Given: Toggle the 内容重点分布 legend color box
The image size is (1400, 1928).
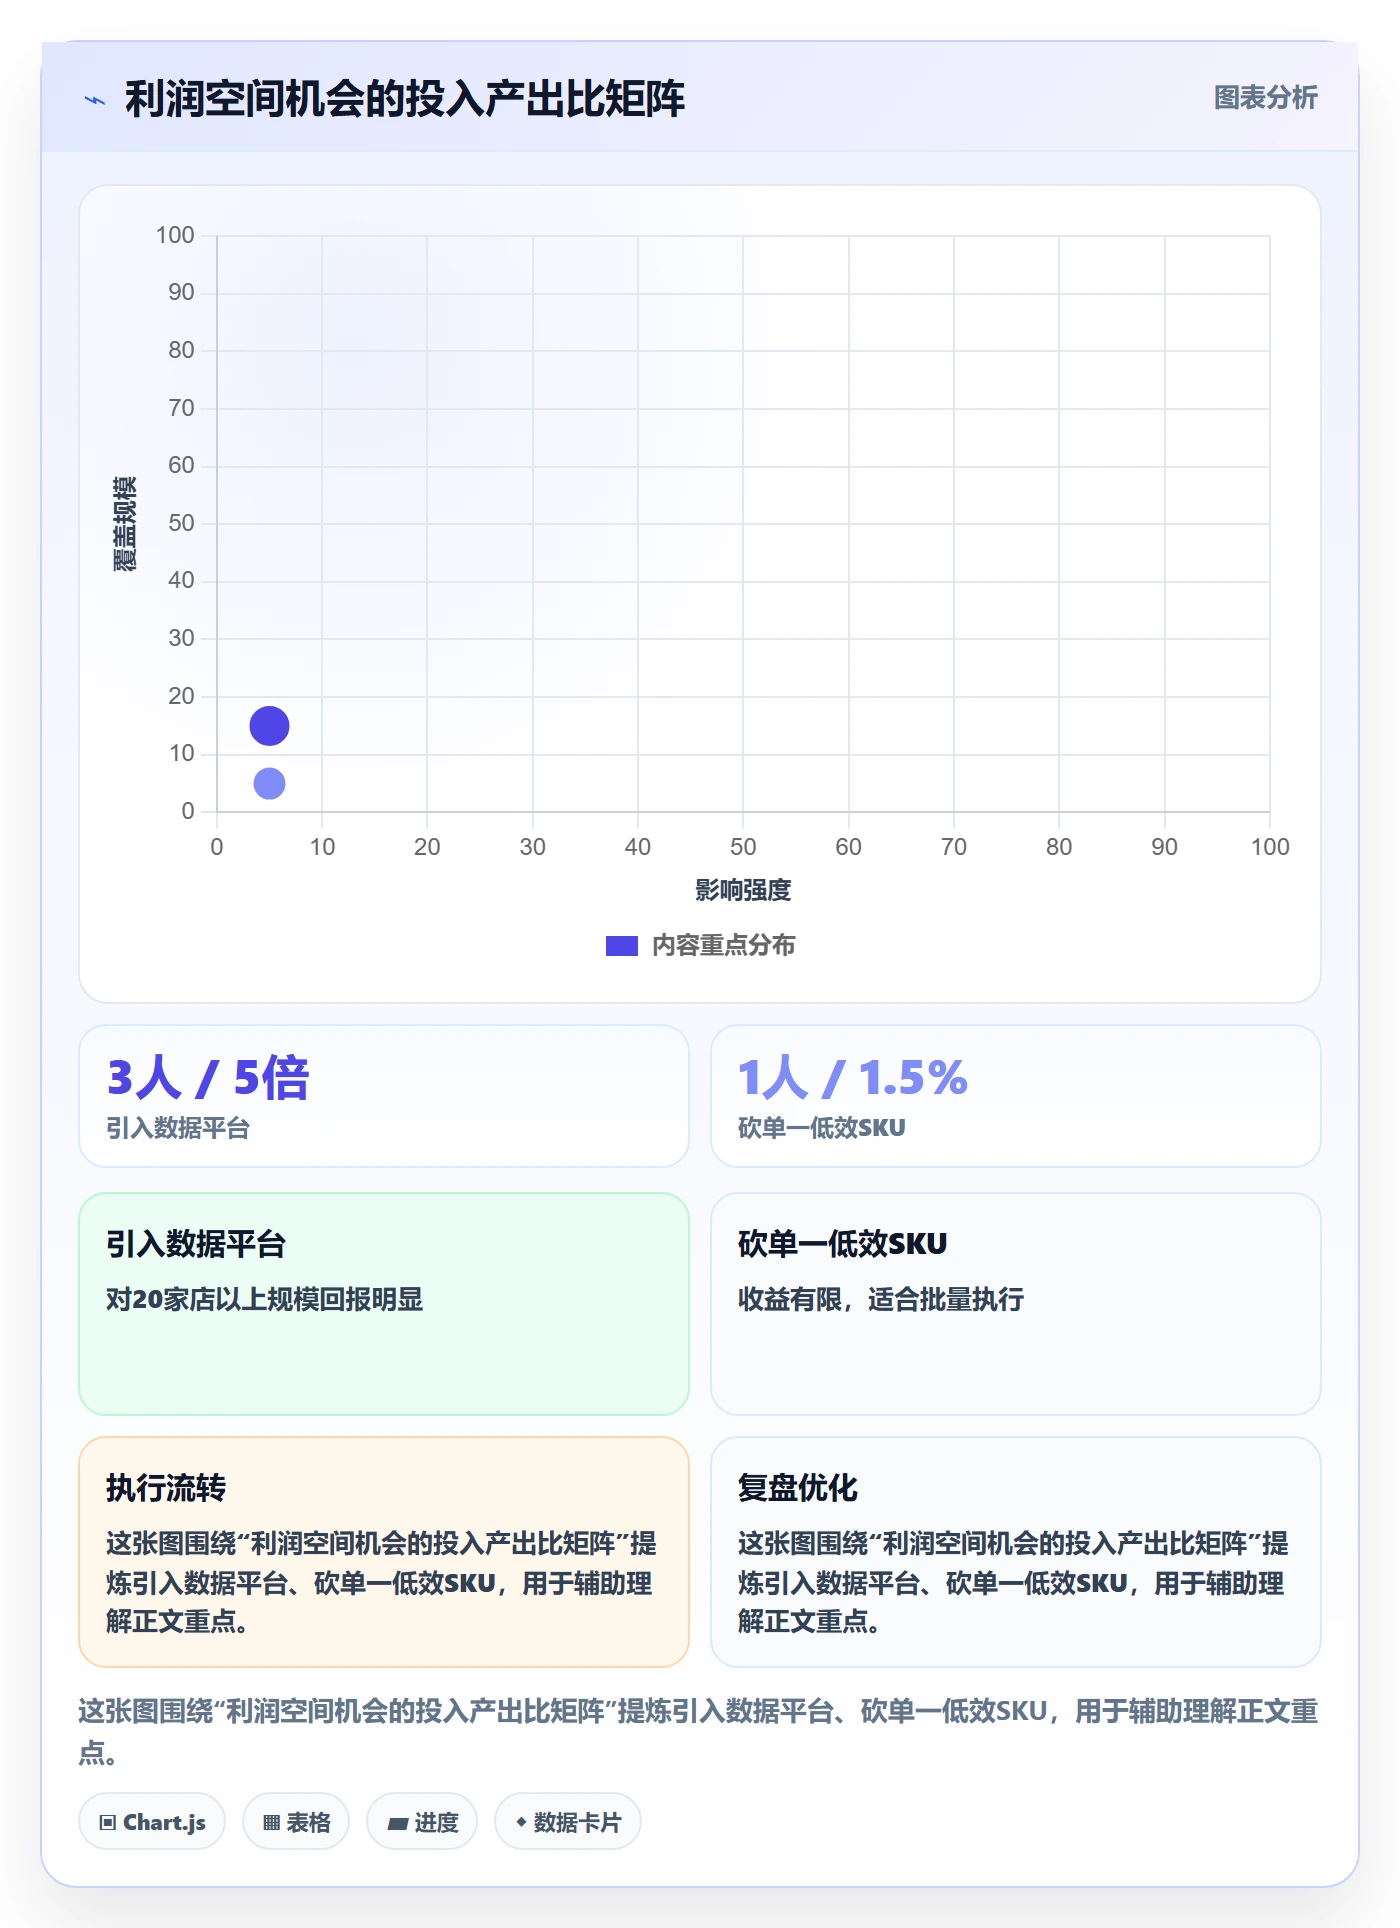Looking at the screenshot, I should coord(621,946).
